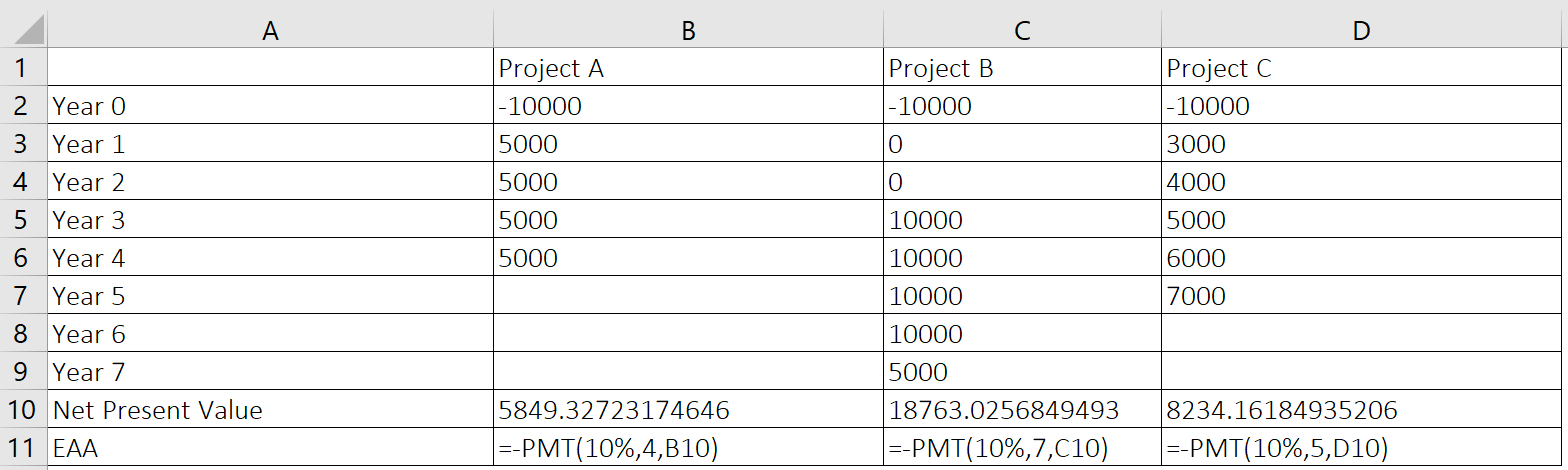This screenshot has width=1568, height=470.
Task: Select column A header
Action: 270,30
